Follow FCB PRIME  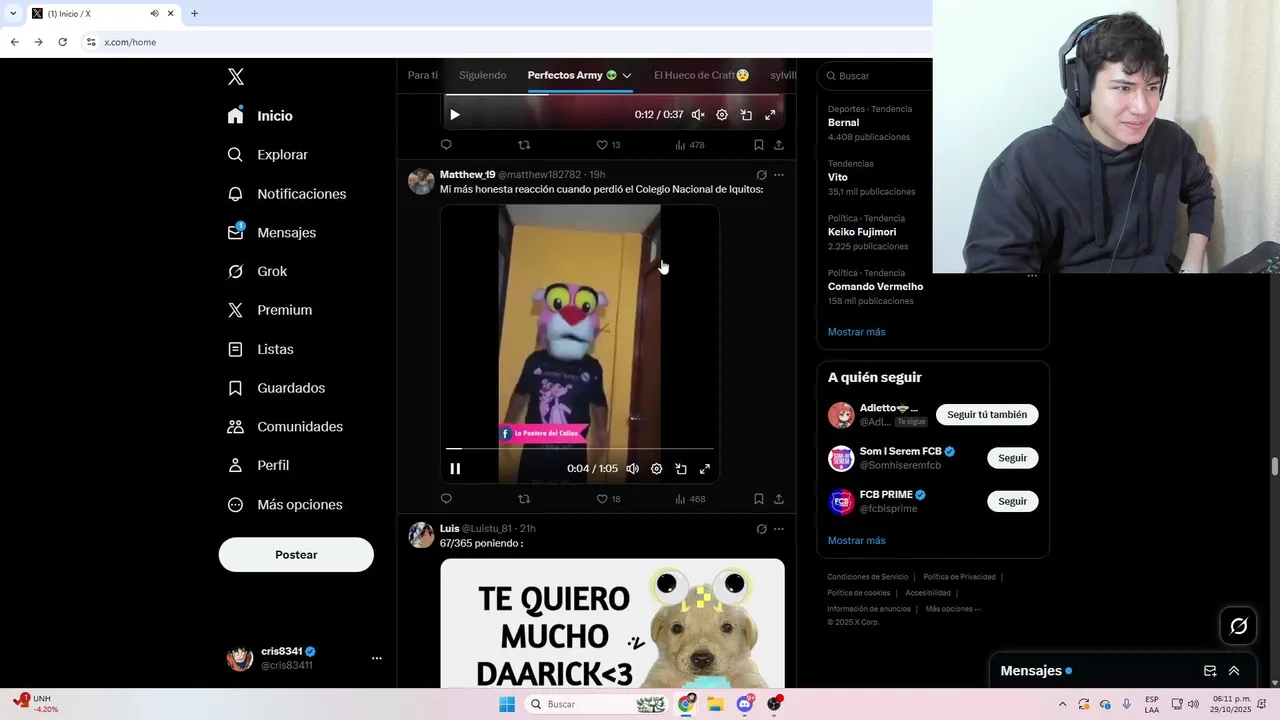click(x=1012, y=501)
